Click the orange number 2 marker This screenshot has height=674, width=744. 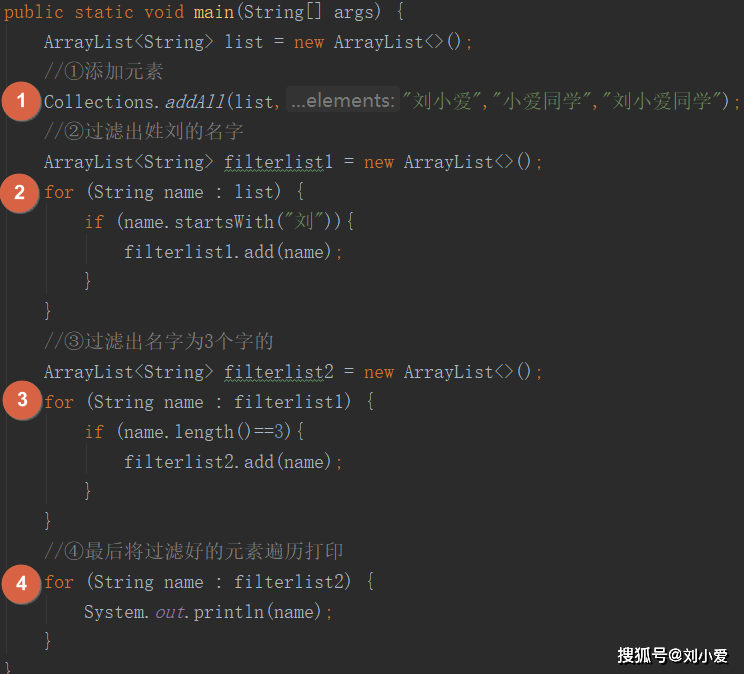point(20,192)
